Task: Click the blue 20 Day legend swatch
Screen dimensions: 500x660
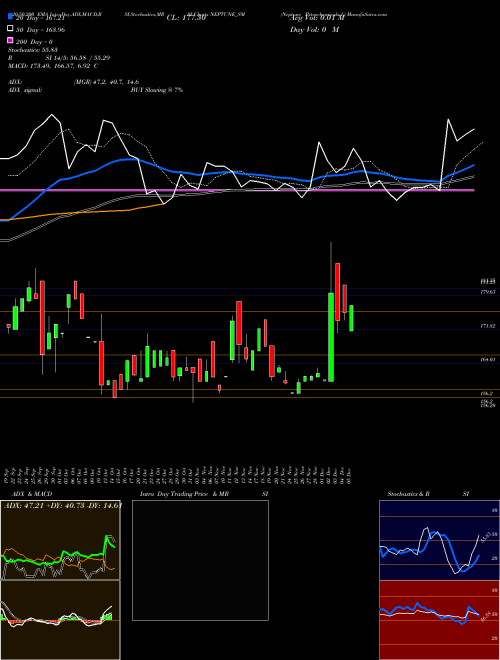Action: point(10,17)
